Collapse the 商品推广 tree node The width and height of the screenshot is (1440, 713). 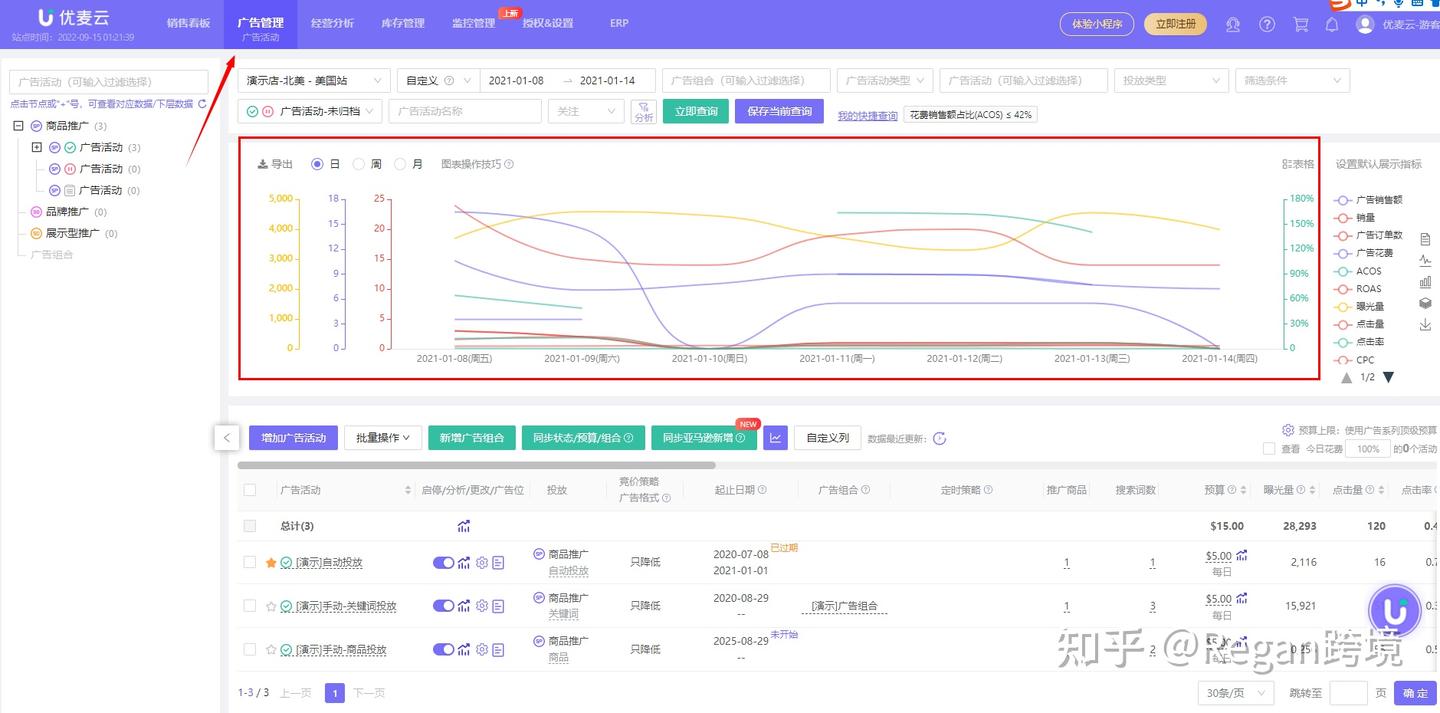(x=18, y=126)
